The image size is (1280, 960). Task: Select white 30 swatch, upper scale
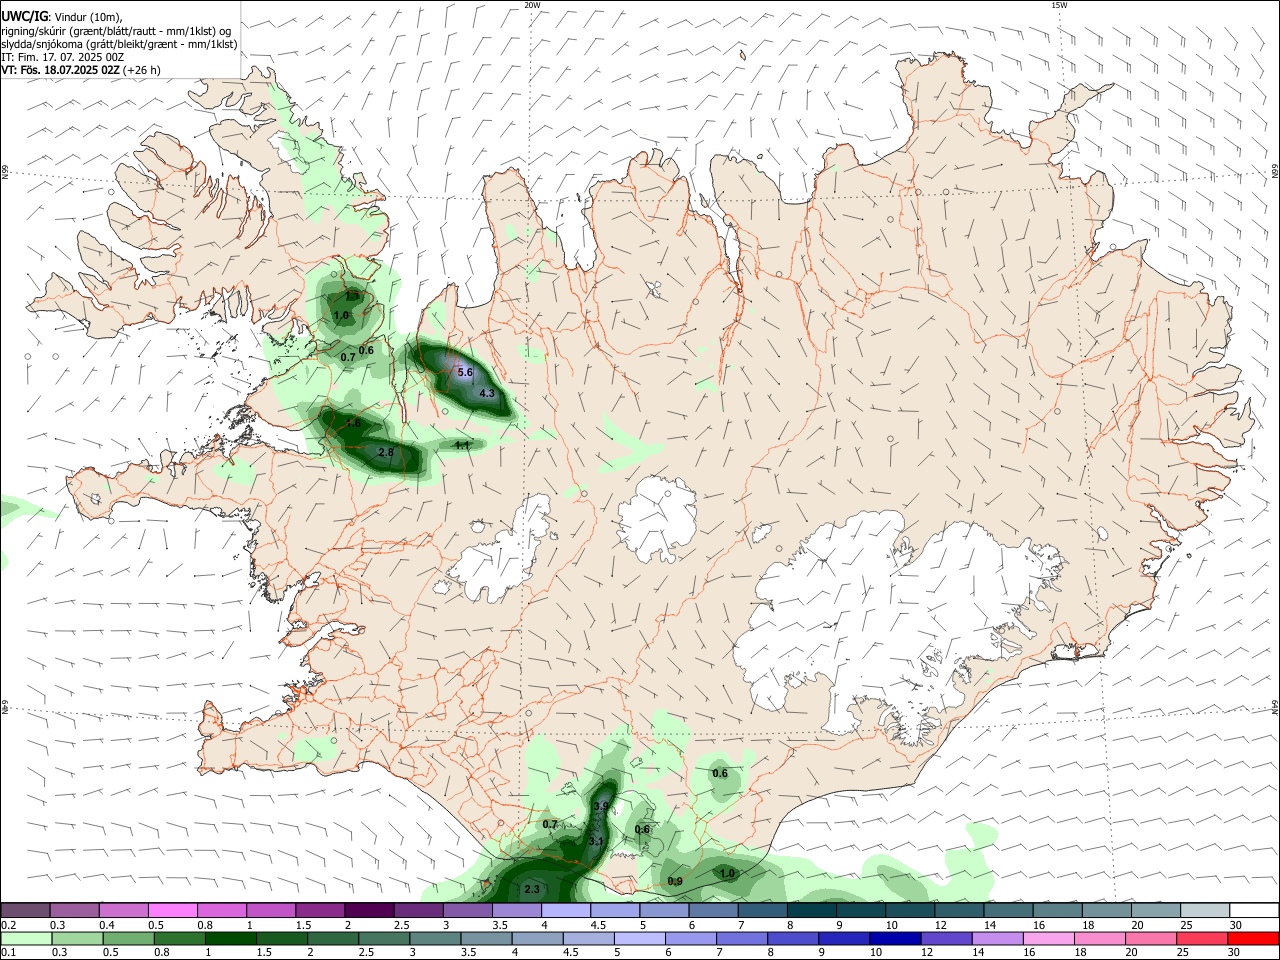coord(1255,910)
